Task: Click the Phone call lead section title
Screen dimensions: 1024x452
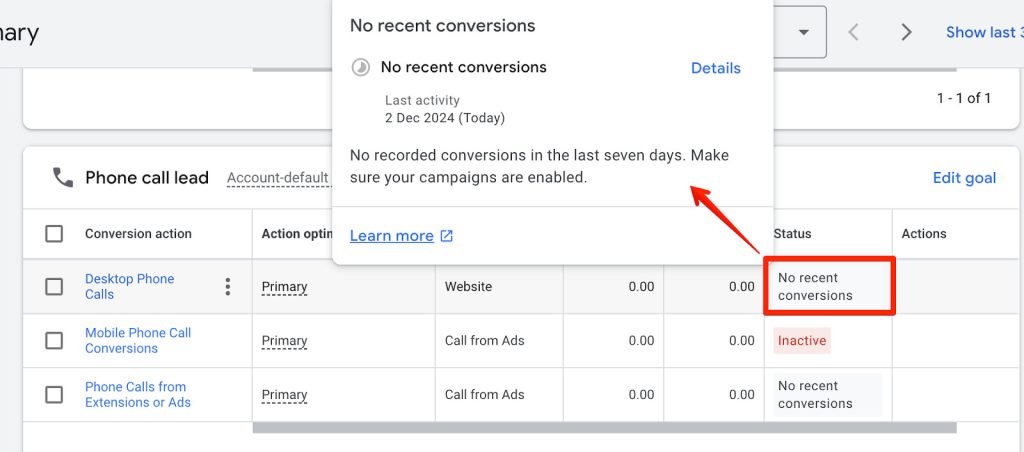Action: tap(147, 178)
